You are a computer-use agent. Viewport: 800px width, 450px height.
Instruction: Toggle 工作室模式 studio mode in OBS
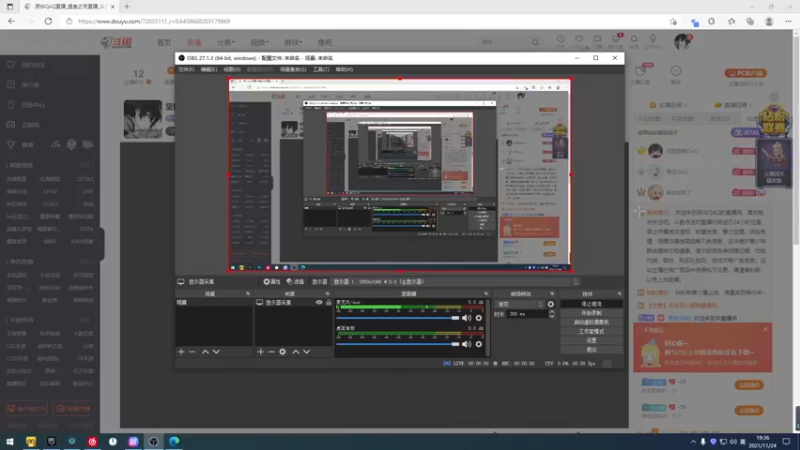591,331
